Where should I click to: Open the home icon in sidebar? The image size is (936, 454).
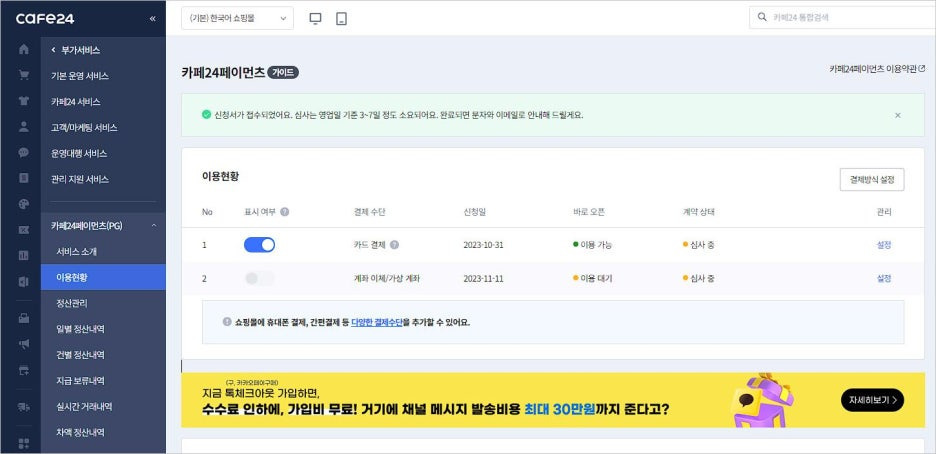pos(24,50)
